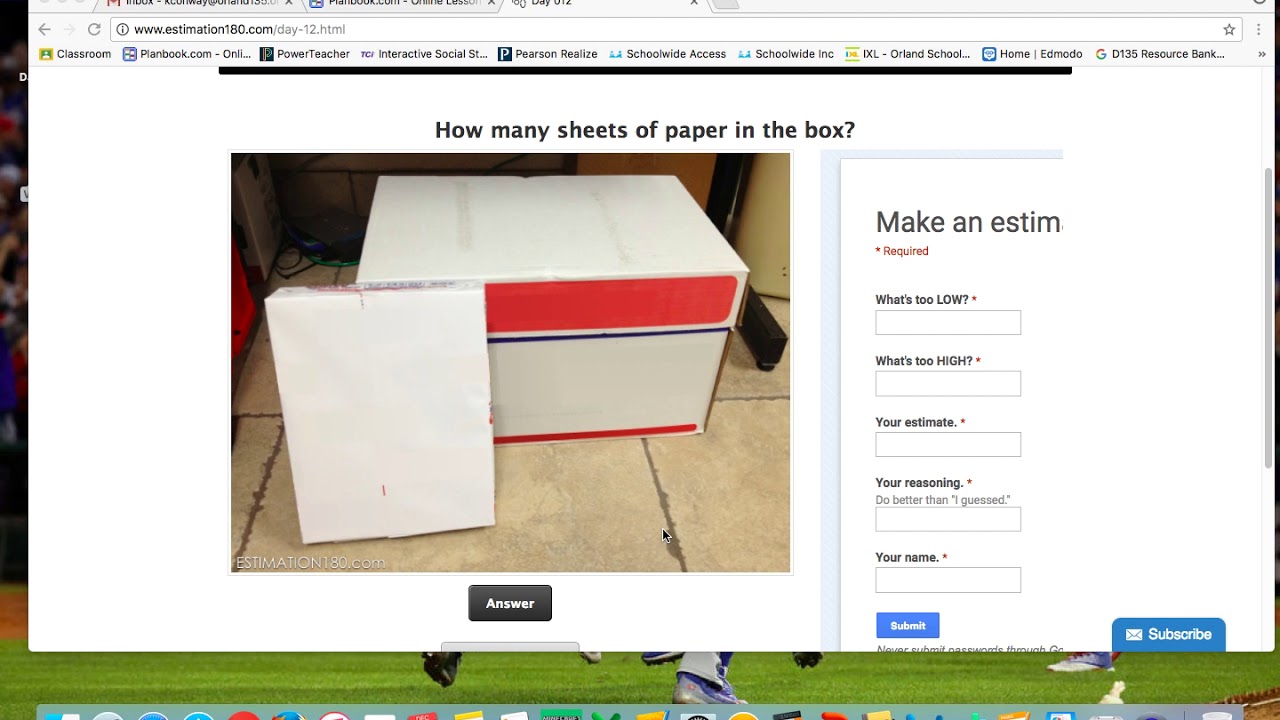Screen dimensions: 1280x720
Task: Click the hint Do better than "I guessed."
Action: coord(943,500)
